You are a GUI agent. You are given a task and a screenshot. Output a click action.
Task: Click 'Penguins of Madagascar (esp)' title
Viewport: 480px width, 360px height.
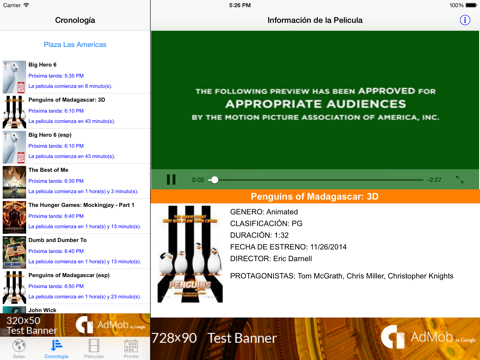[x=69, y=275]
